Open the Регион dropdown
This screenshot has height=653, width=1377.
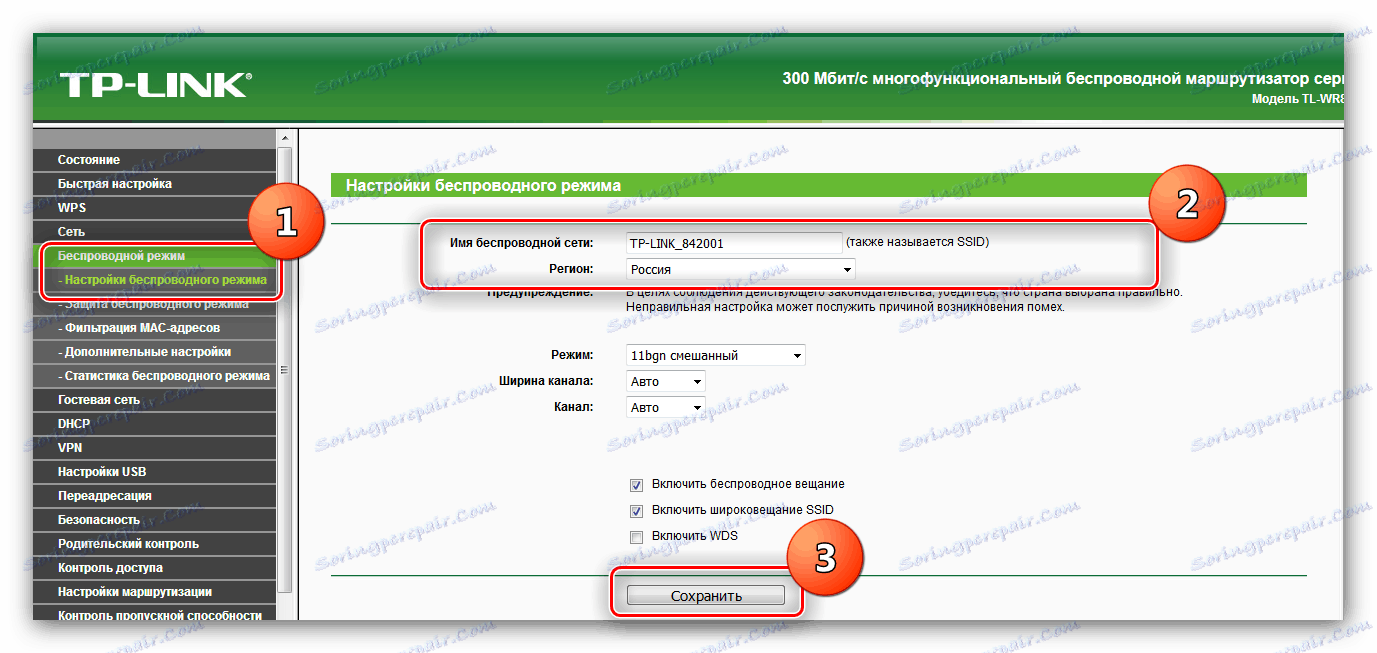(x=740, y=270)
